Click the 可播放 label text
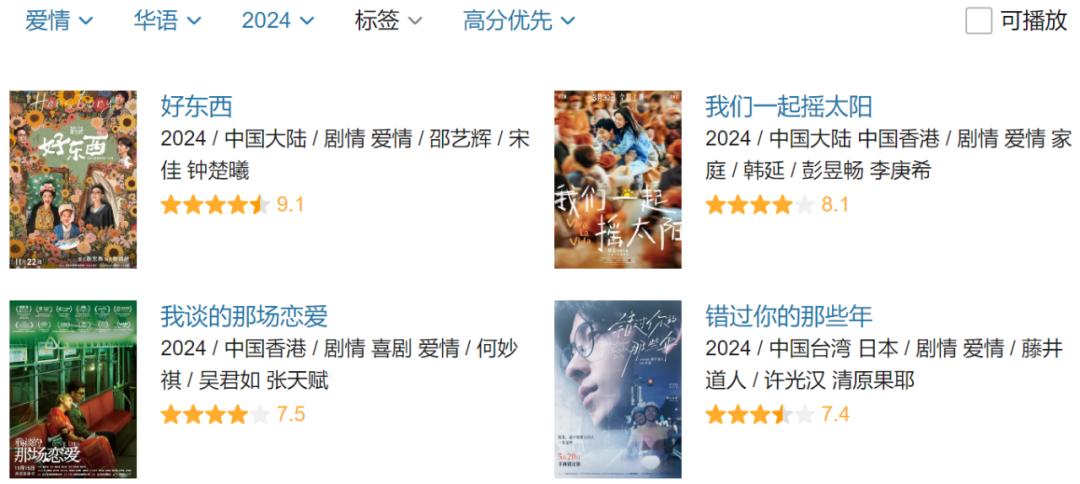This screenshot has height=484, width=1080. tap(1034, 21)
